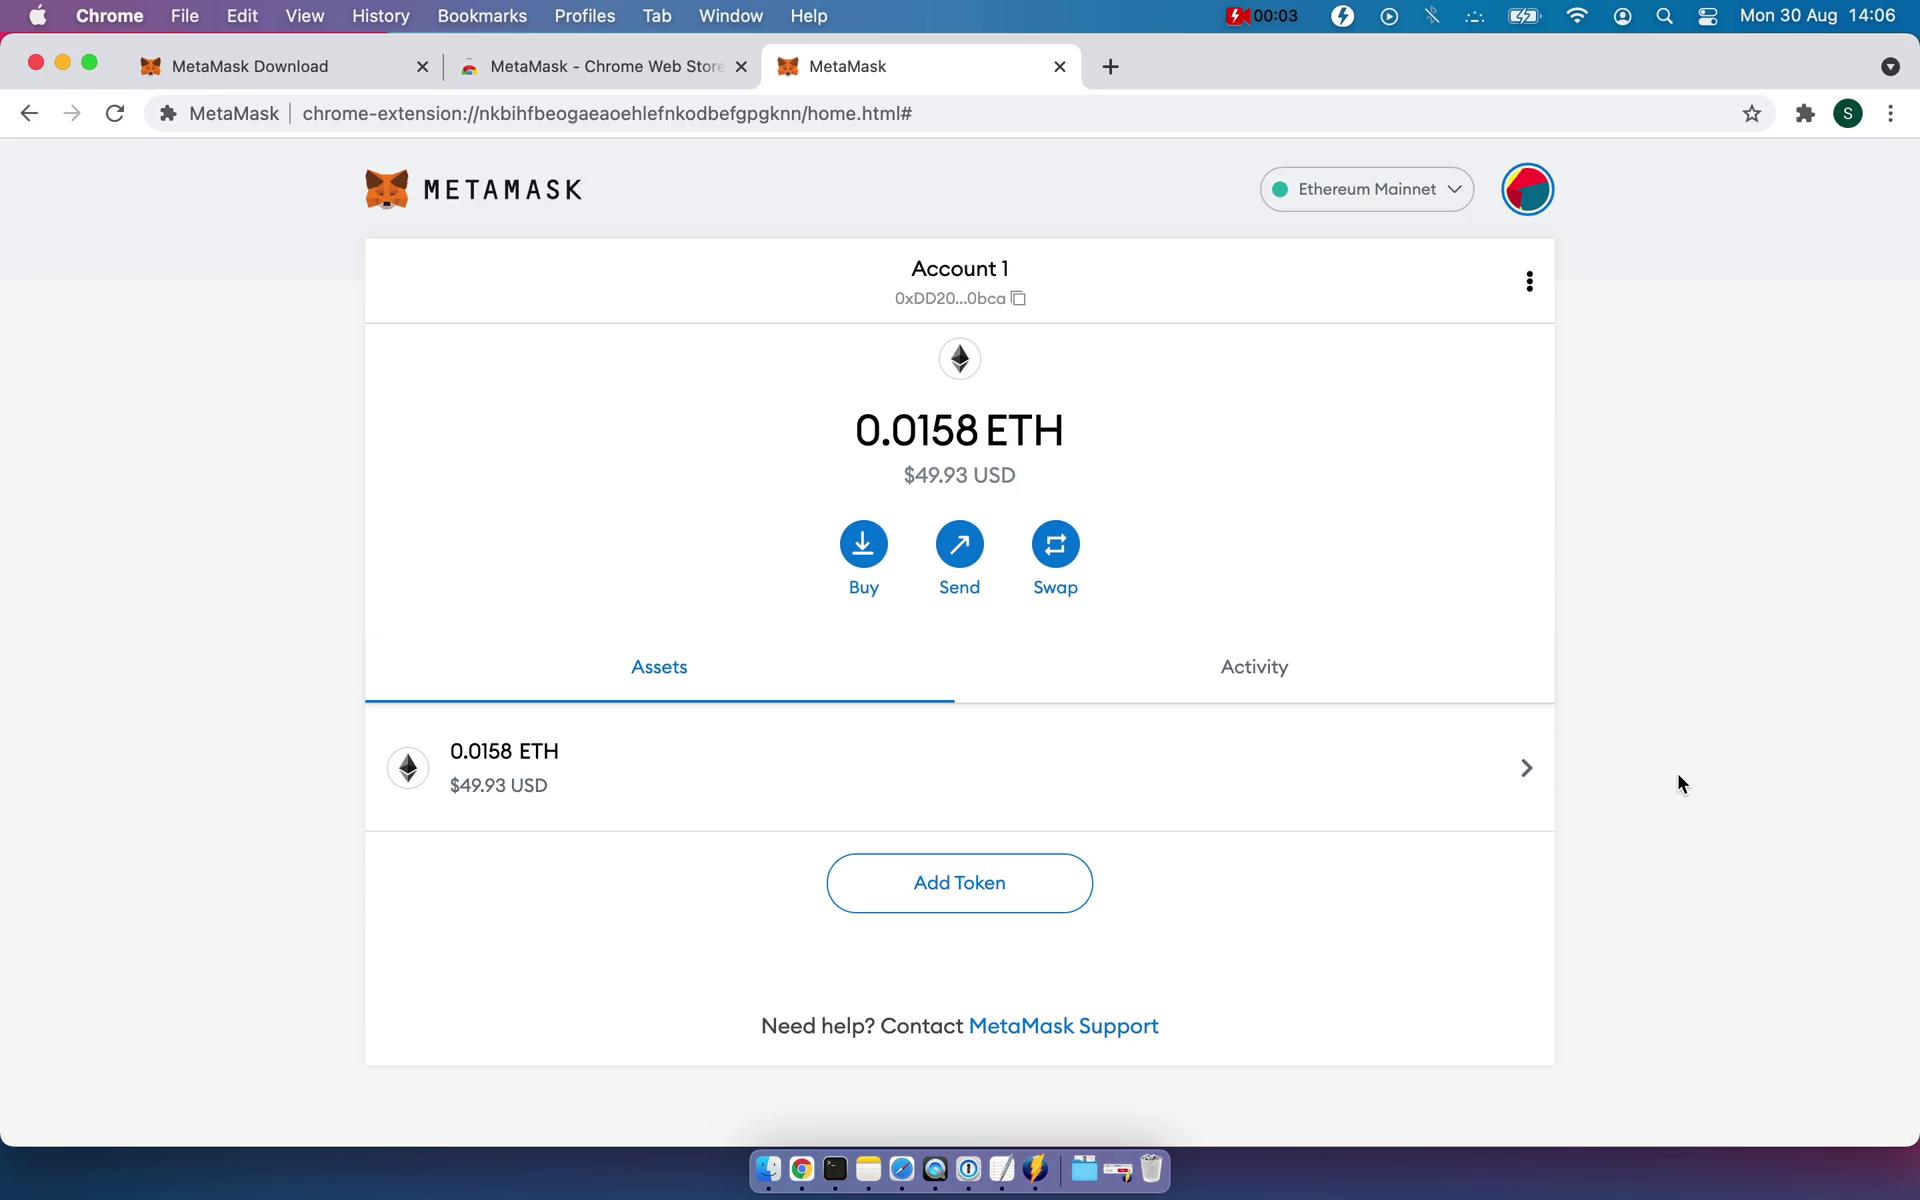This screenshot has width=1920, height=1200.
Task: Click the ETH asset row expander arrow
Action: coord(1526,767)
